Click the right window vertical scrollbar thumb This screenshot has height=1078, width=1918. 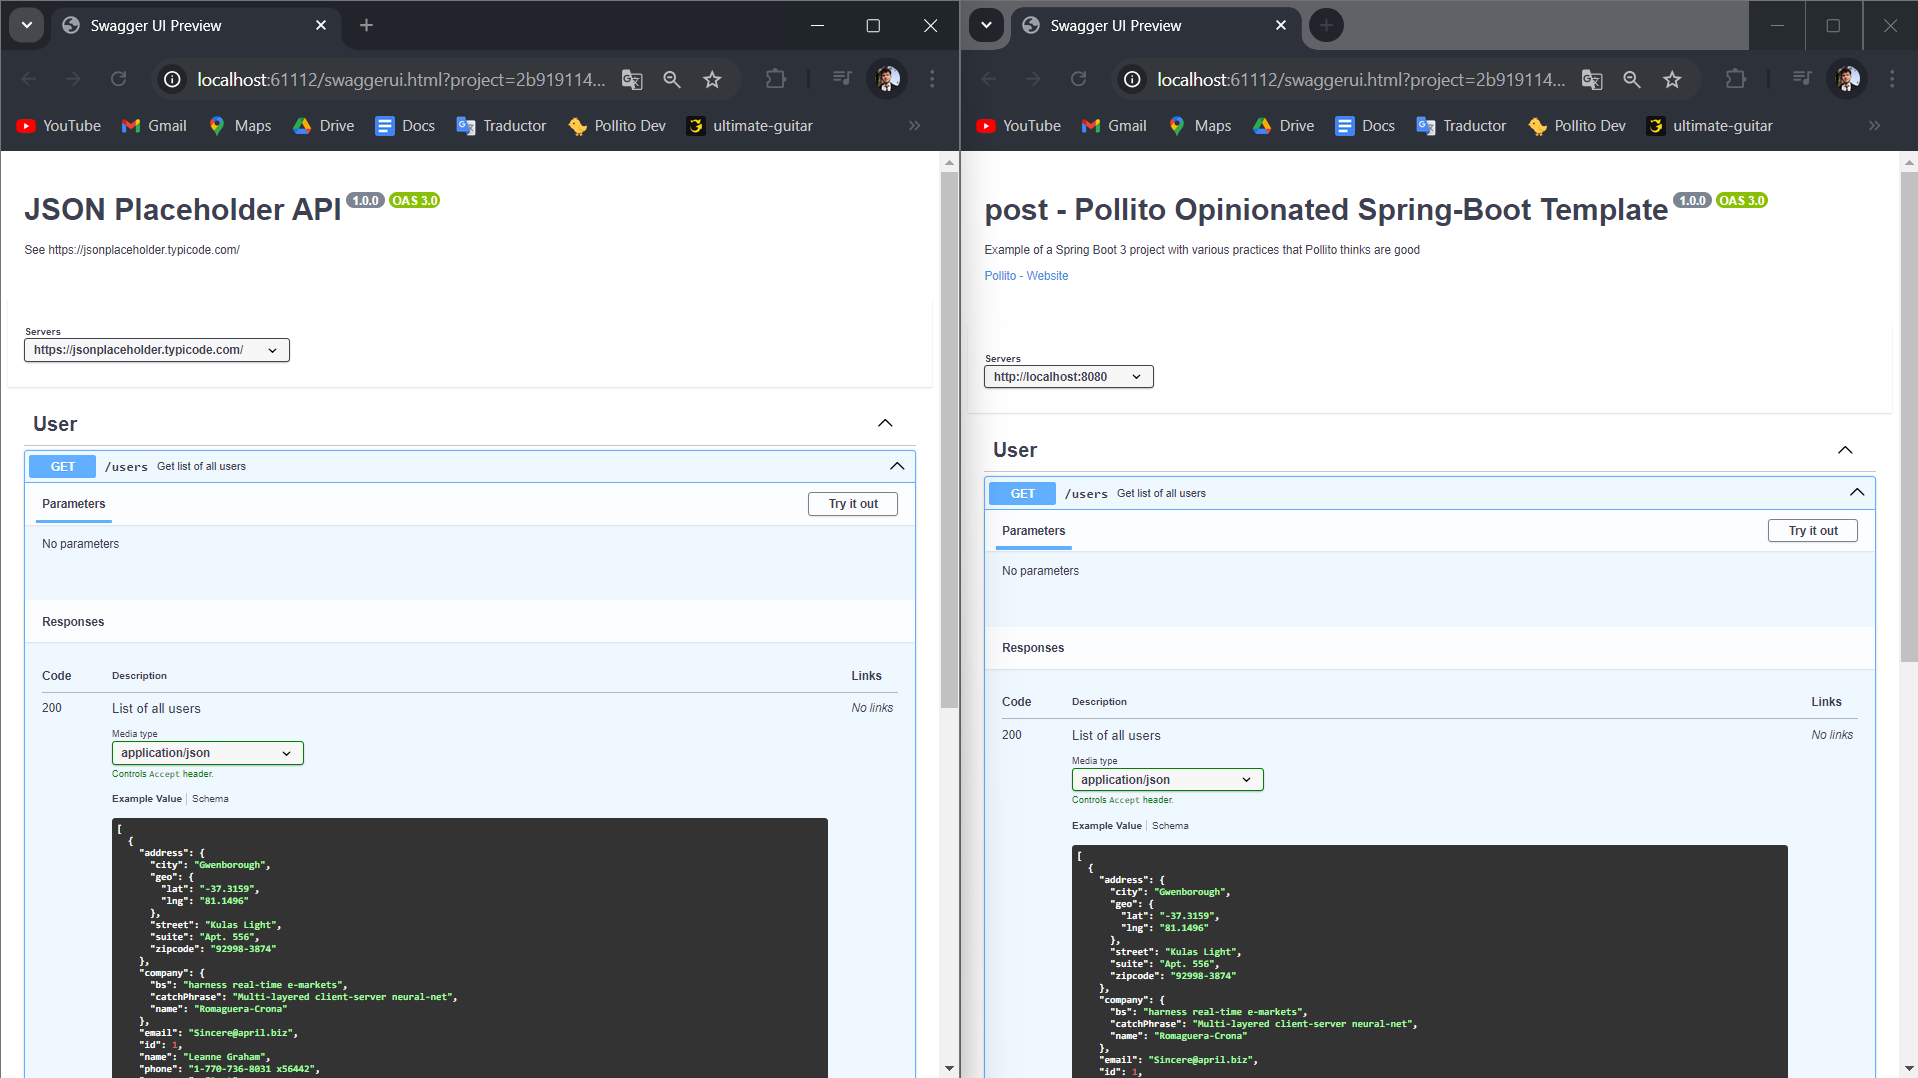1909,417
